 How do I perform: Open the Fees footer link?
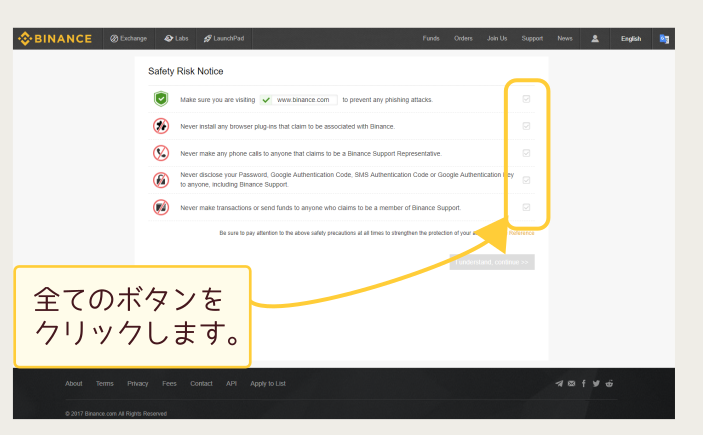coord(169,383)
